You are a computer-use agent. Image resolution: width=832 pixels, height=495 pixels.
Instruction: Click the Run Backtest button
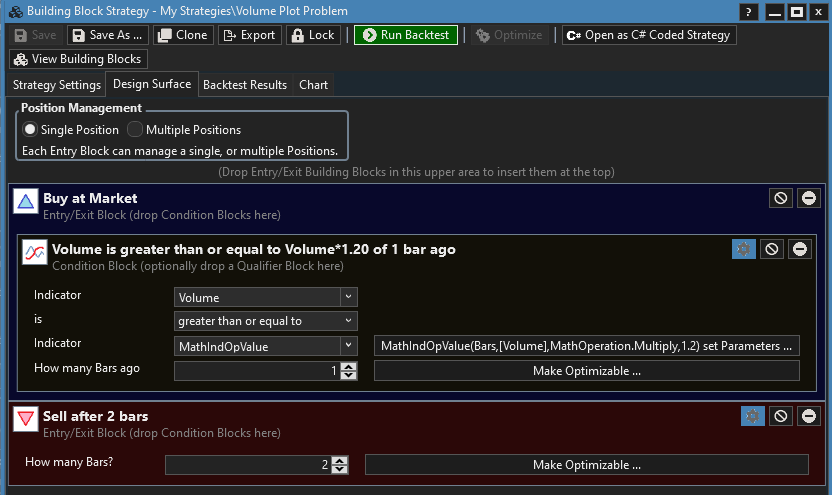(406, 35)
